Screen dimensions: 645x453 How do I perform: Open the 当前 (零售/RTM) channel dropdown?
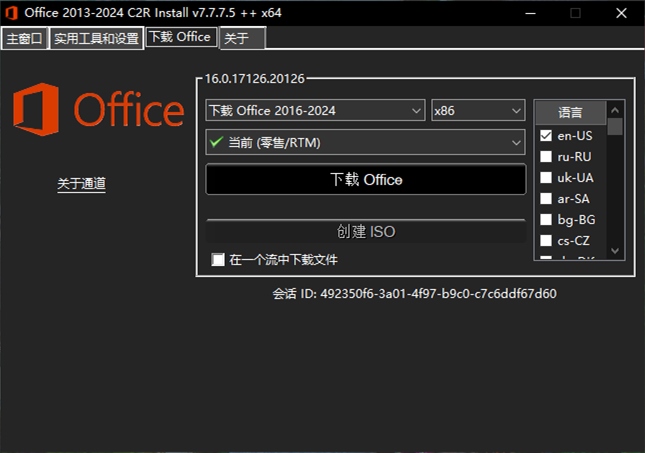[365, 142]
